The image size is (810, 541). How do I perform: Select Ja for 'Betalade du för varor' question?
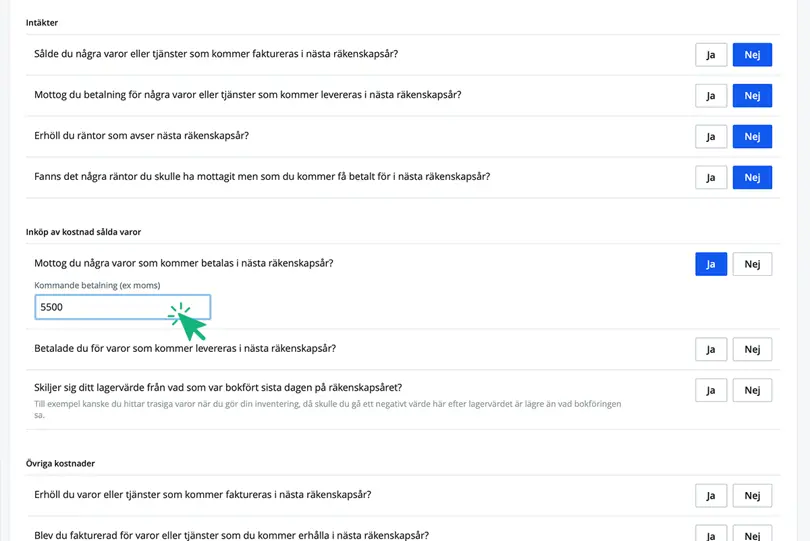click(710, 350)
